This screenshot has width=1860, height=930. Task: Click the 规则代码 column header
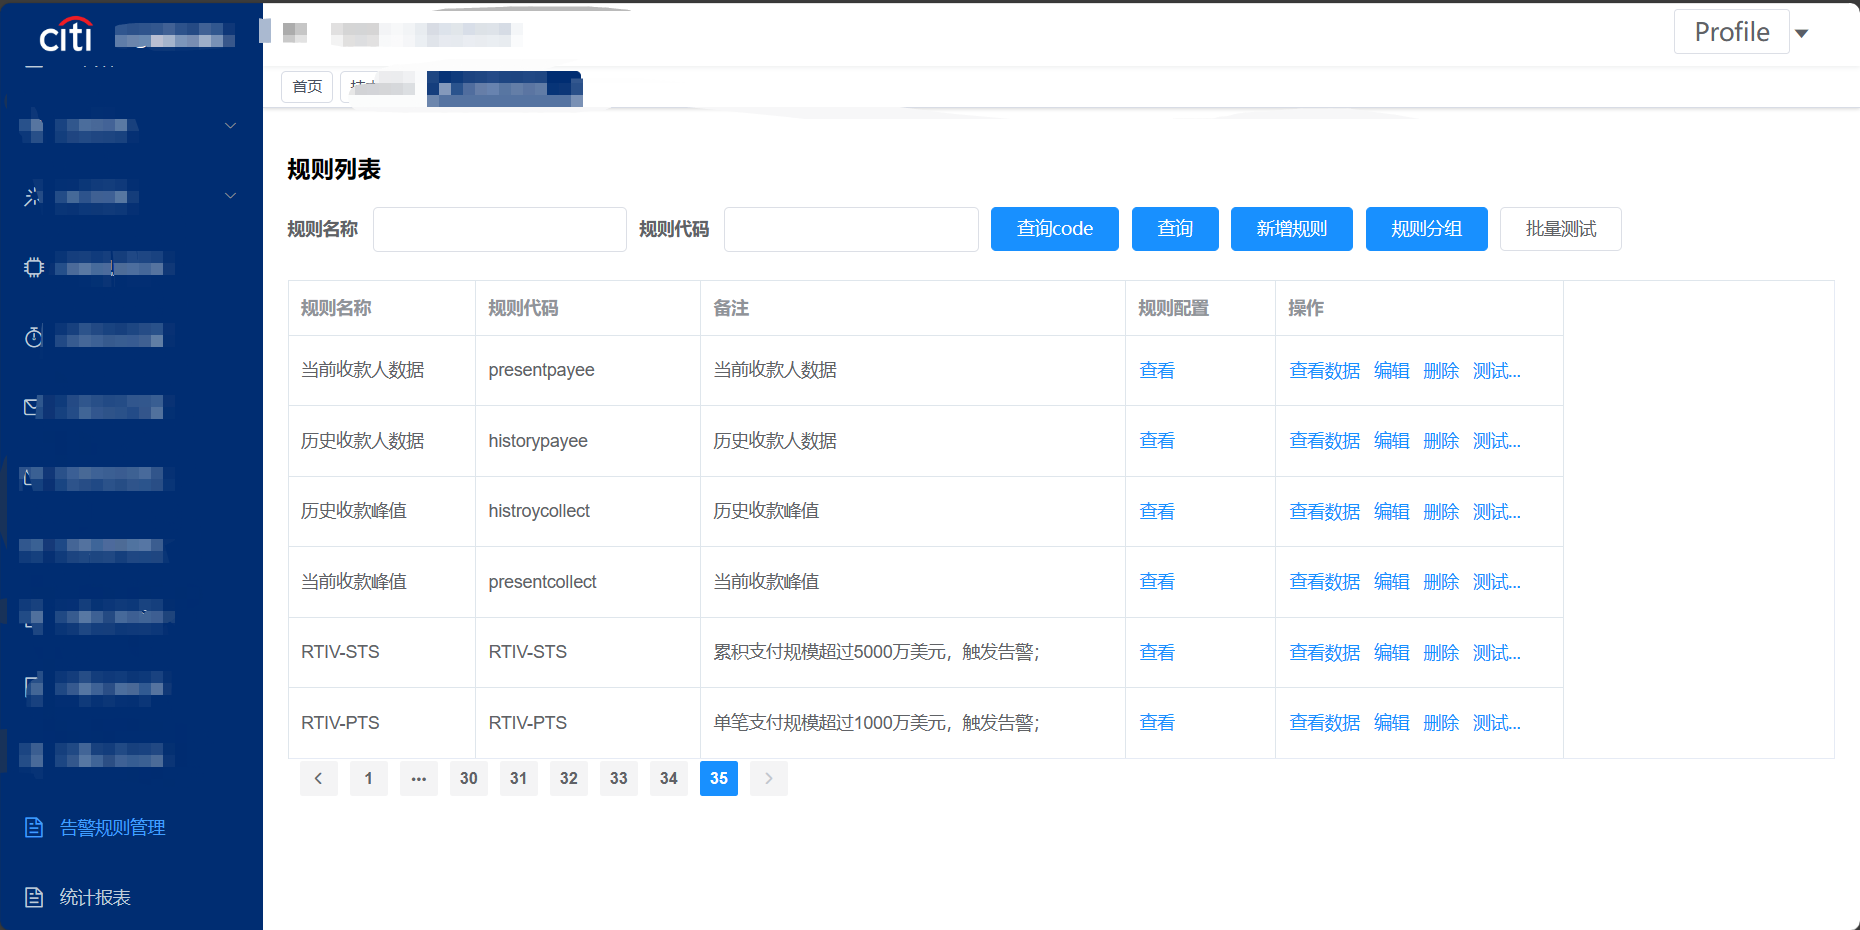point(588,308)
